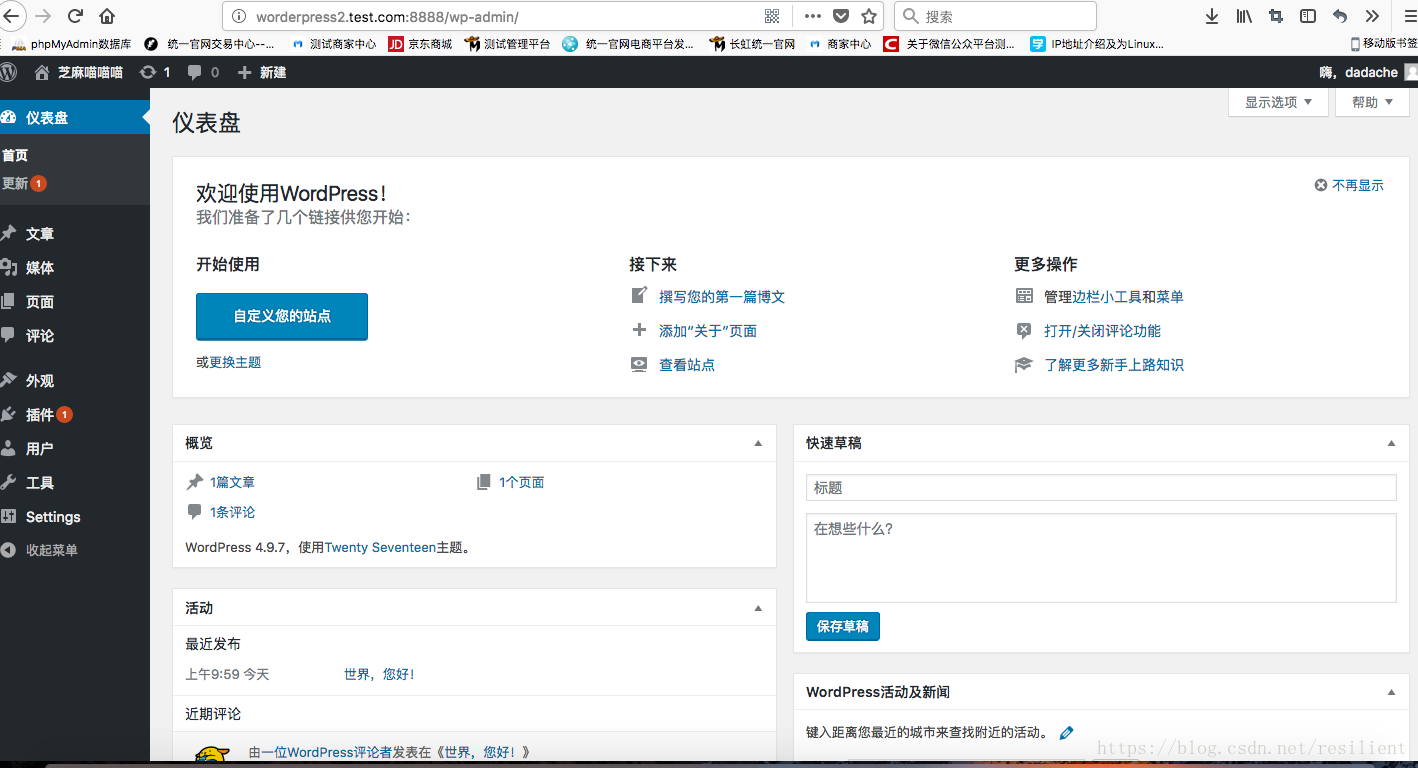Screen dimensions: 1418x768
Task: Collapse the sidebar with 收起菜单
Action: 75,550
